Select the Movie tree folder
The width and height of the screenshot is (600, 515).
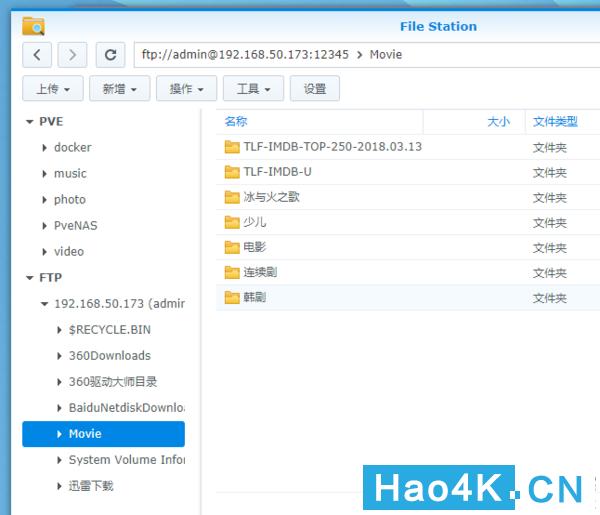(x=85, y=434)
